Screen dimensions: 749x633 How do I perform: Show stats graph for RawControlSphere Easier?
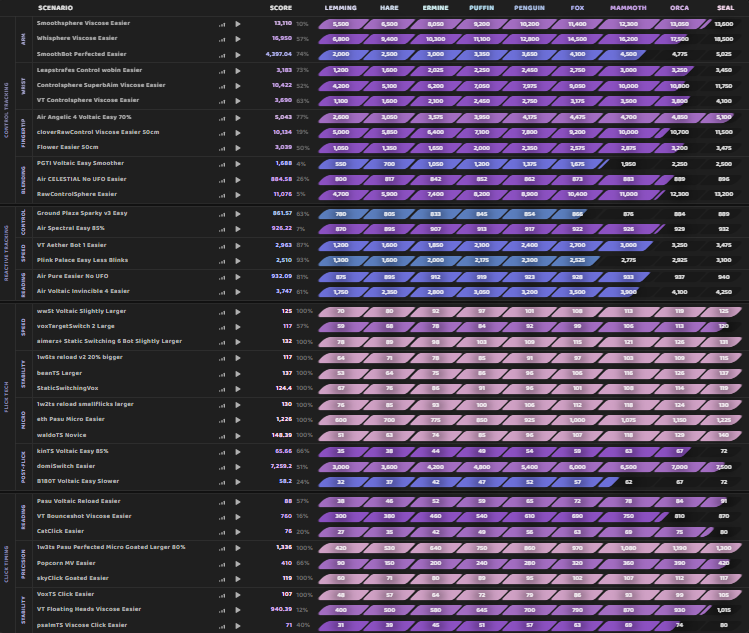coord(222,195)
